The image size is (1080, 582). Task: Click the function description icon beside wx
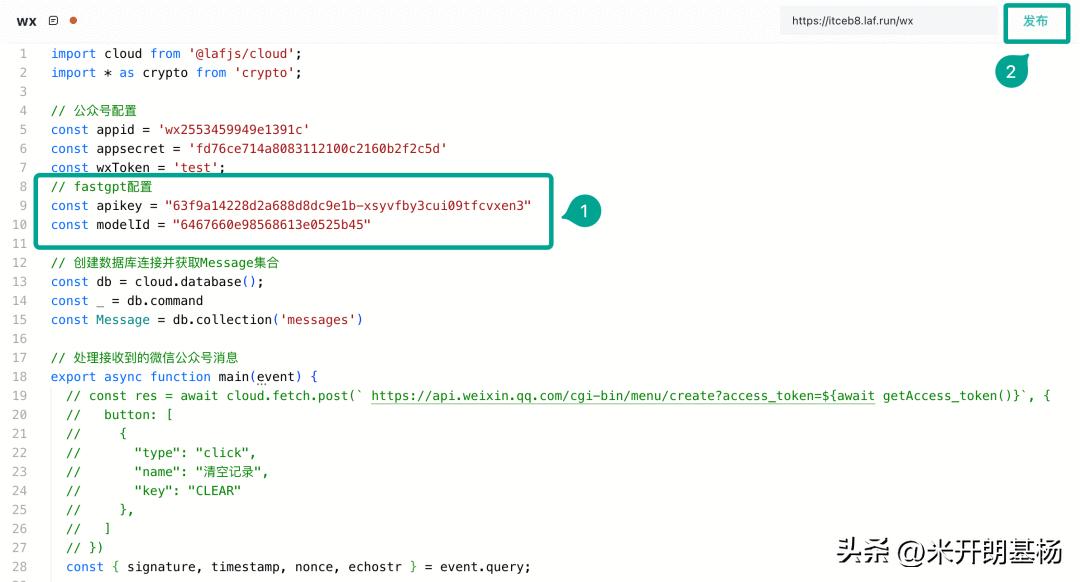pos(54,21)
